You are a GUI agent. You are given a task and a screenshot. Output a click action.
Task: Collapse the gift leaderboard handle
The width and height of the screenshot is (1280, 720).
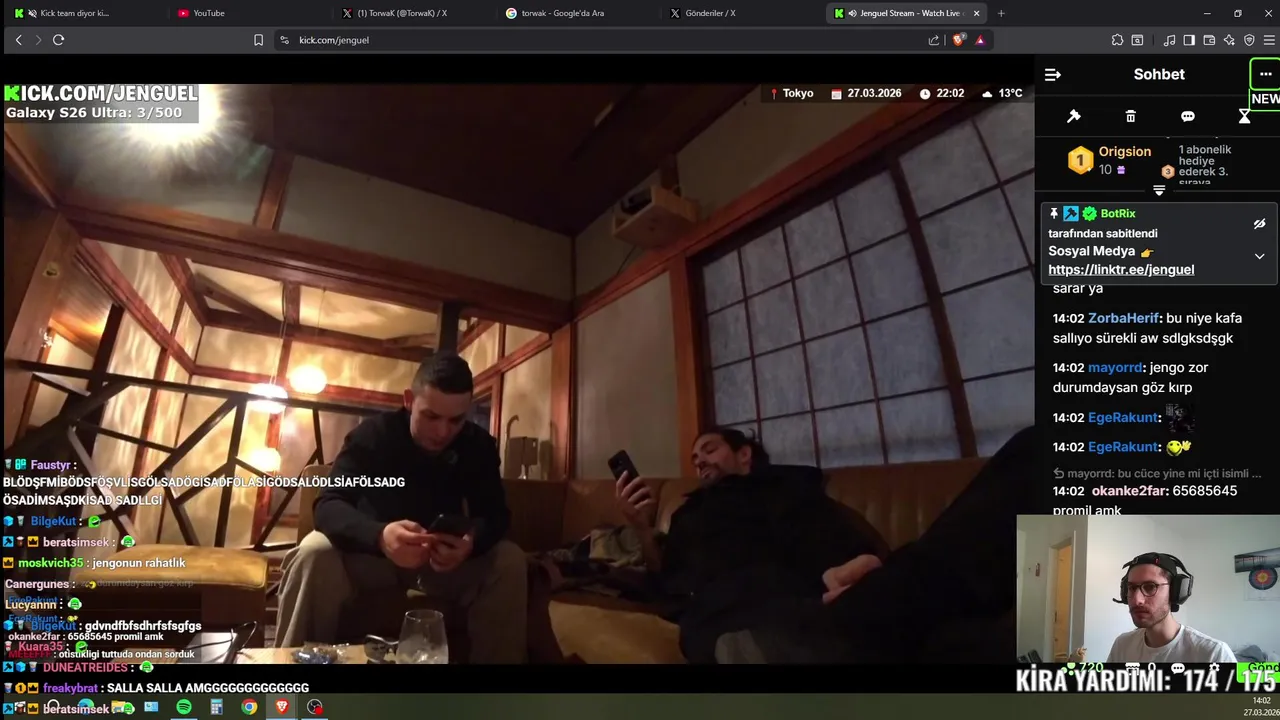(1159, 190)
